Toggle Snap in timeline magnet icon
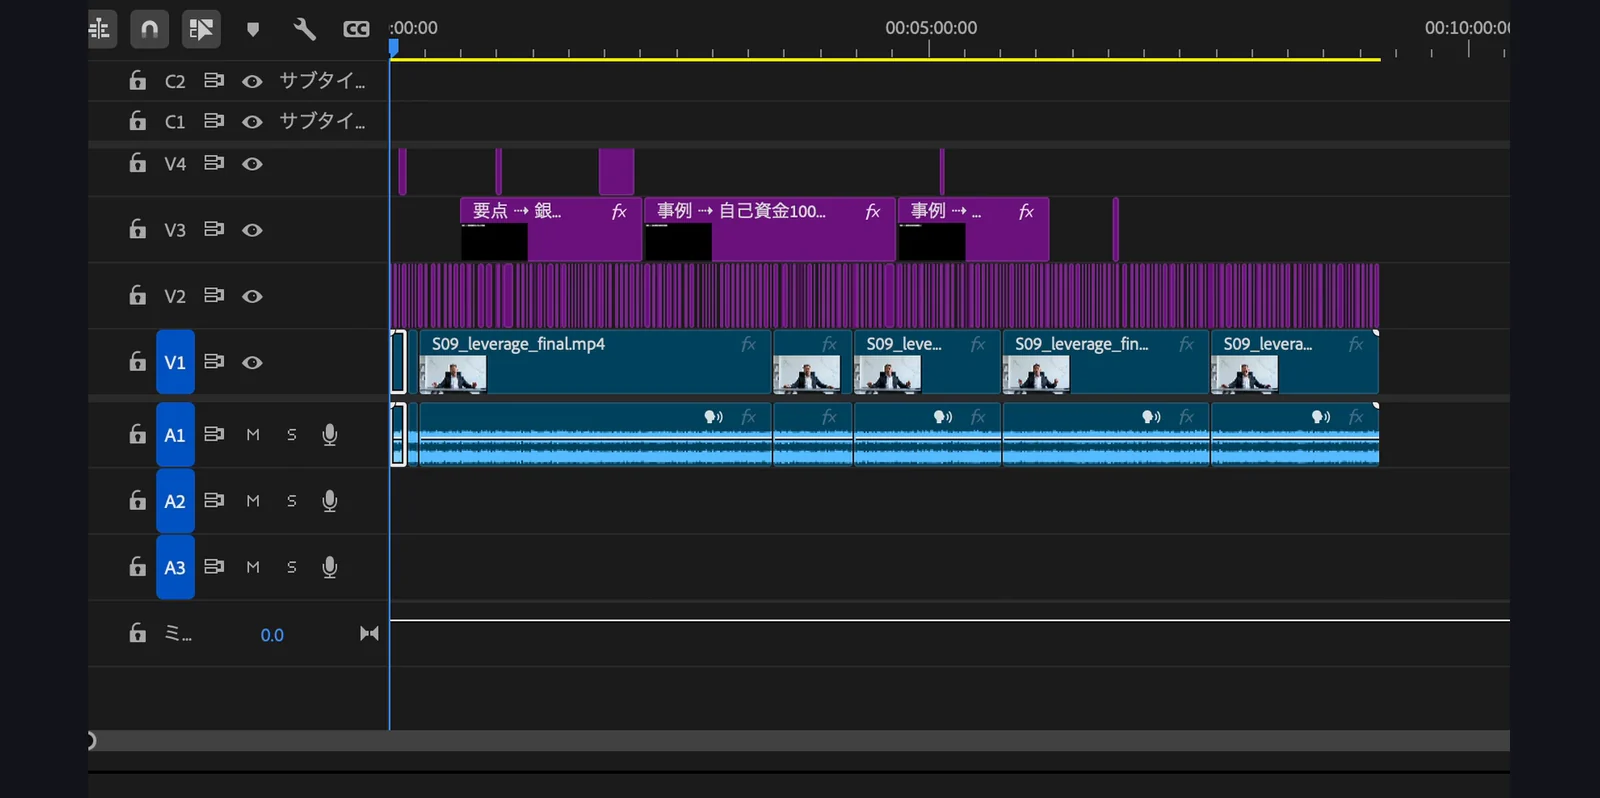The height and width of the screenshot is (798, 1600). click(x=149, y=29)
